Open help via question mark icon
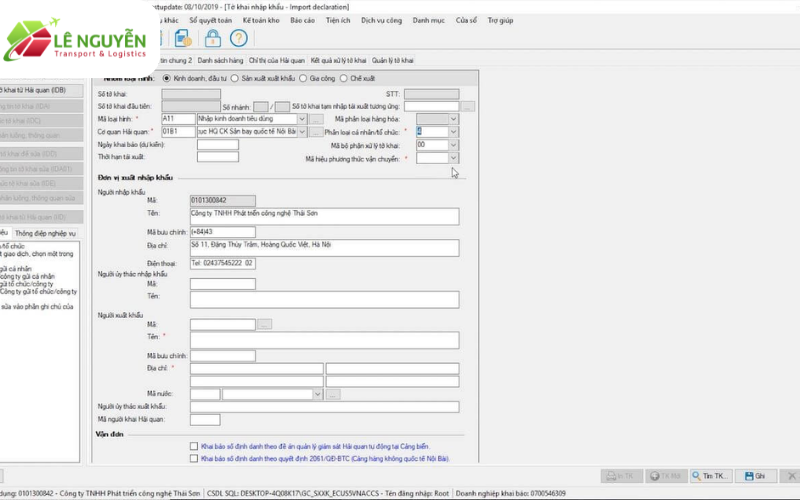 click(238, 38)
